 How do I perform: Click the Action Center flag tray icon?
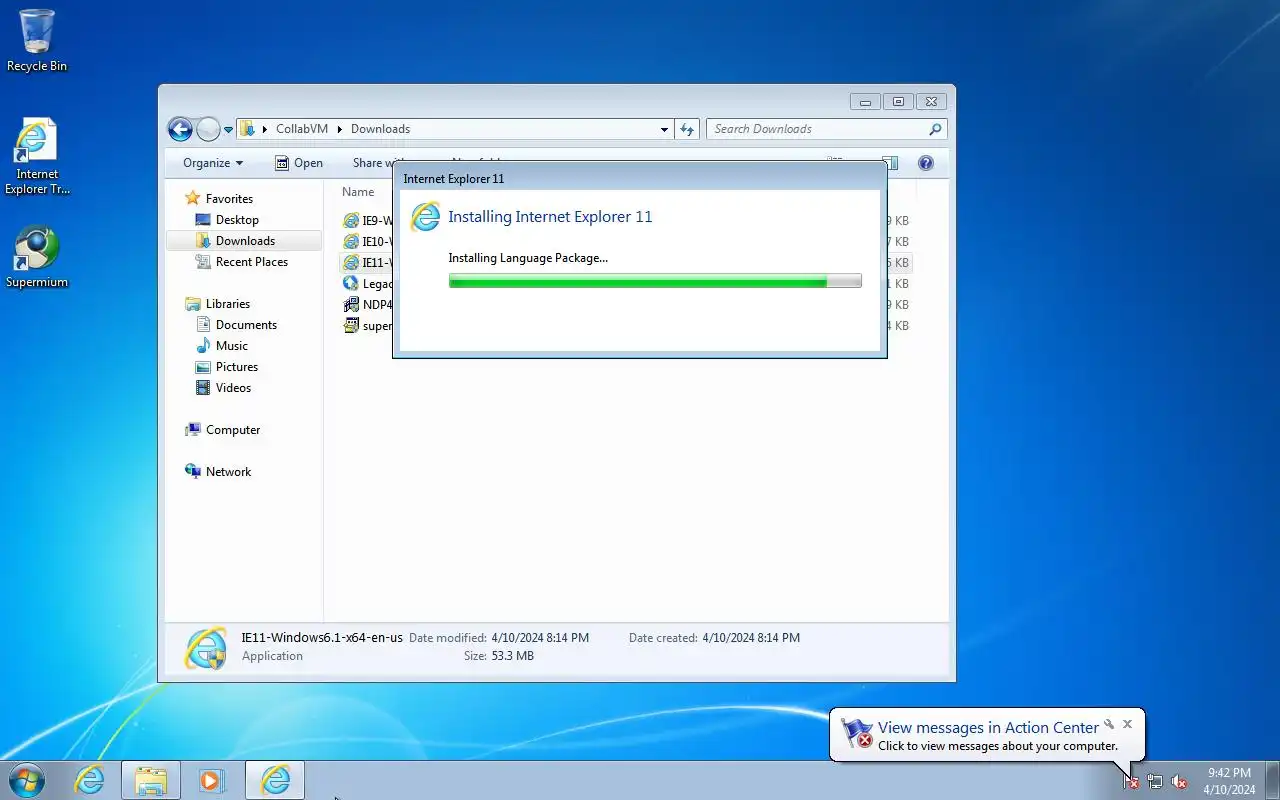(x=1130, y=782)
